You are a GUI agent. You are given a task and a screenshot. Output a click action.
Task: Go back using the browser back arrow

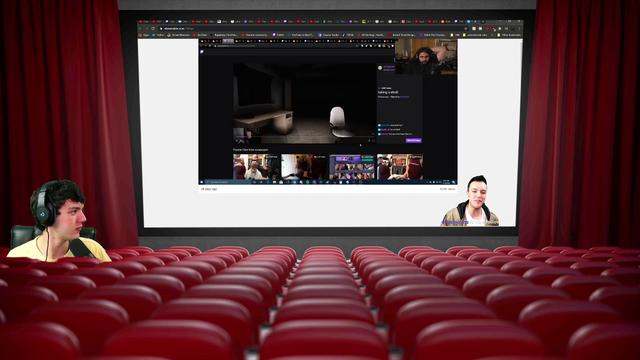(x=140, y=29)
